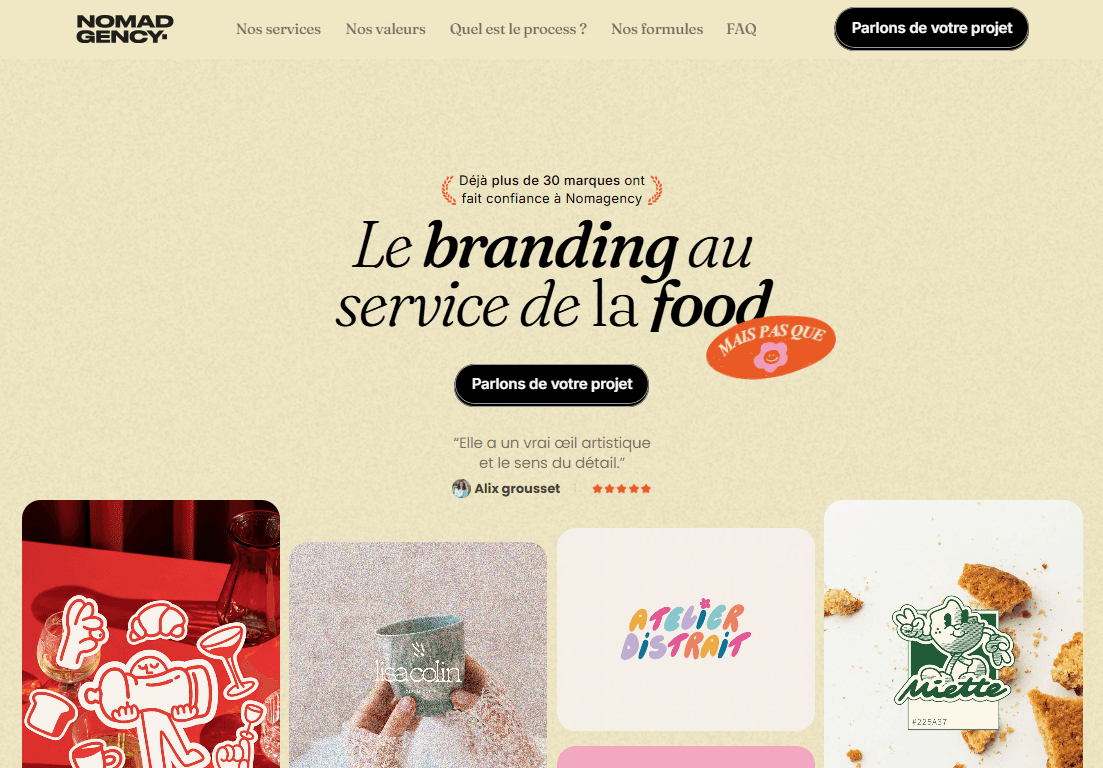Screen dimensions: 1103x768
Task: Click the MAIS PAS QUE orange badge
Action: 771,347
